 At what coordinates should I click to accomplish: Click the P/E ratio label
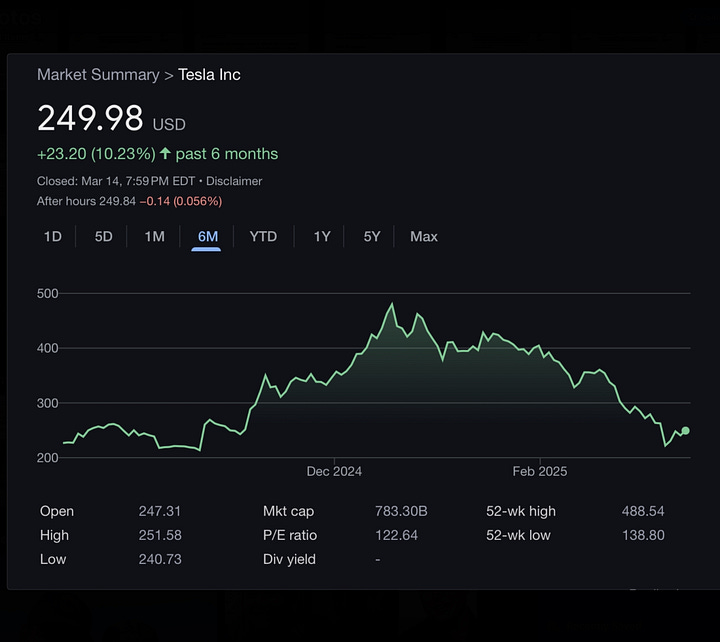[x=290, y=535]
